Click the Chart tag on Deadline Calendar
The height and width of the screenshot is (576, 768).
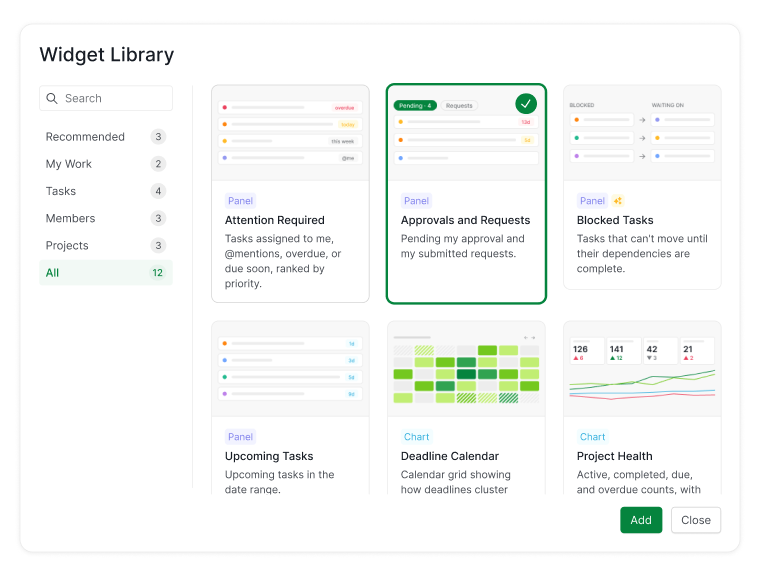tap(416, 437)
